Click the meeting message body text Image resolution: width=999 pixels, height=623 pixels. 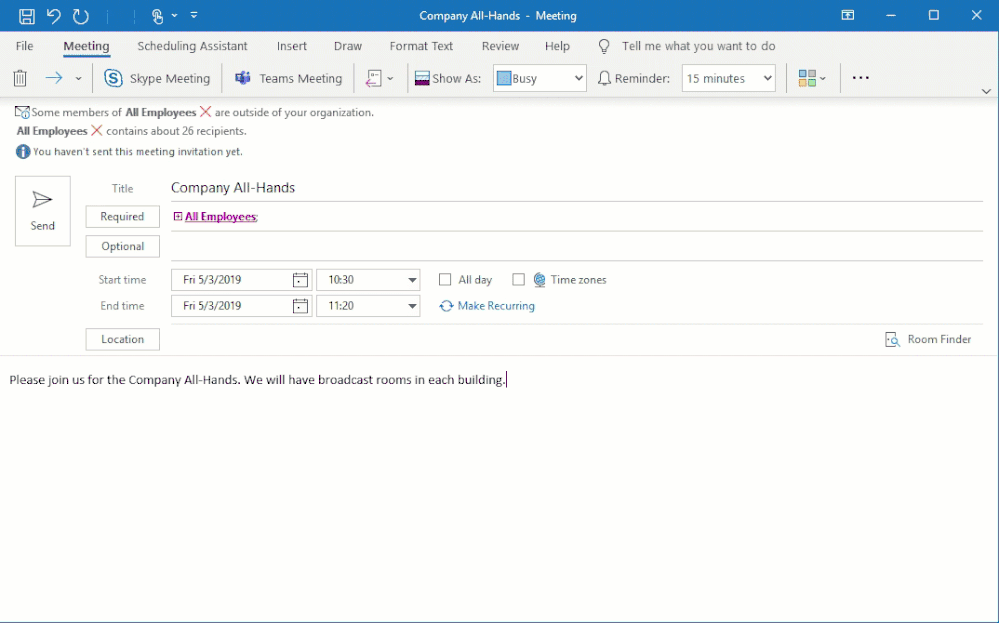pyautogui.click(x=257, y=380)
